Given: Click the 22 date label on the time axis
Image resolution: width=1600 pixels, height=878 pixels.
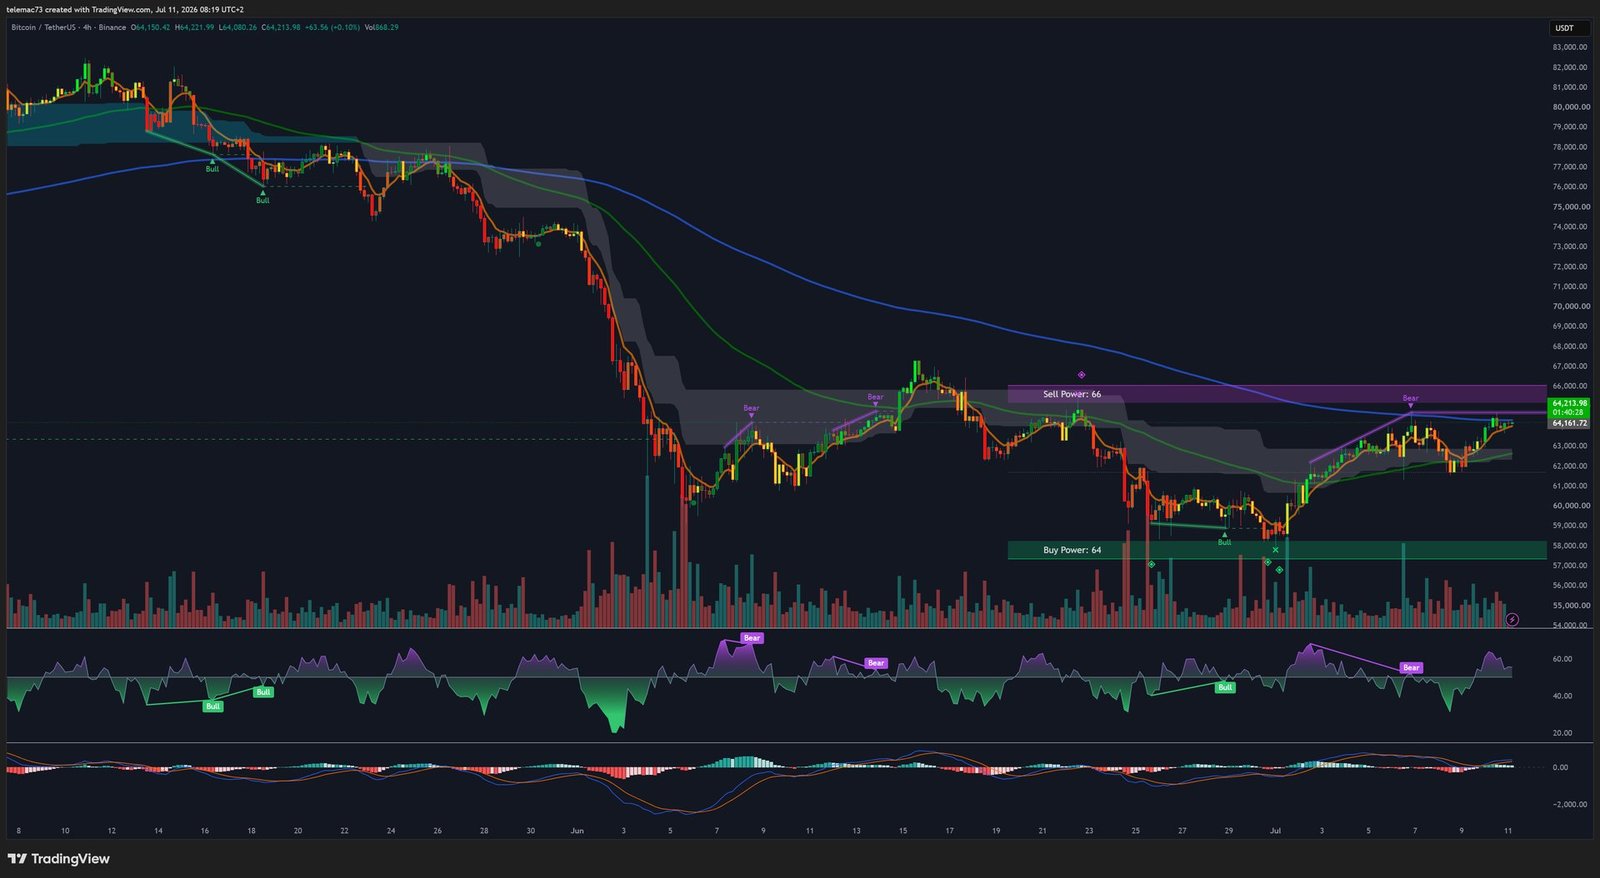Looking at the screenshot, I should [344, 831].
